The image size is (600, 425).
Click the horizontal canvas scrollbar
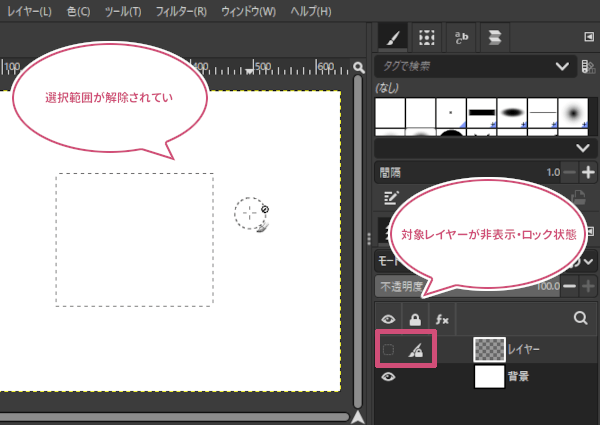174,417
